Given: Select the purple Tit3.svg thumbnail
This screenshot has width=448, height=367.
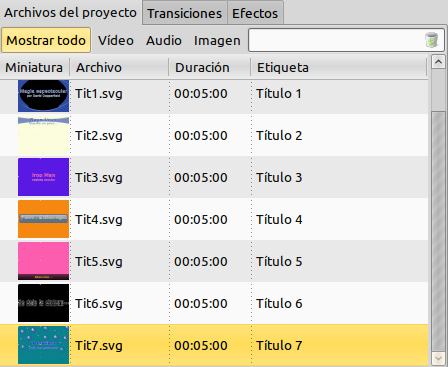Looking at the screenshot, I should [x=43, y=177].
